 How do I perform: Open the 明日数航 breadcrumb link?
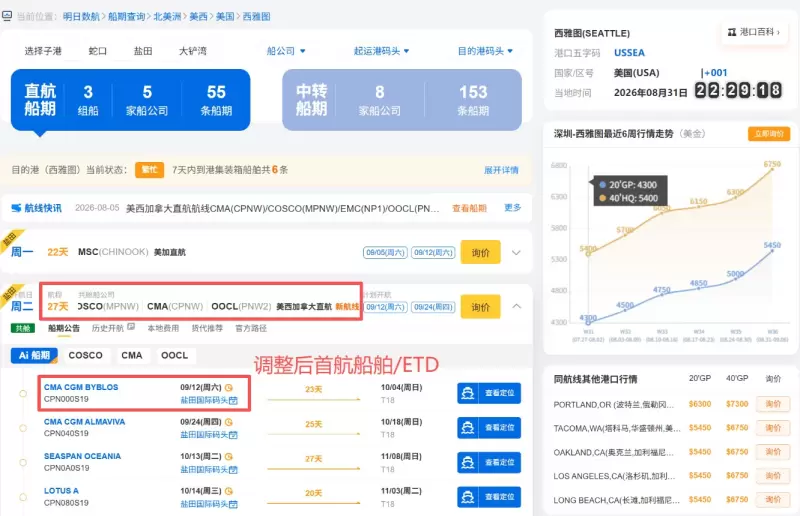[81, 16]
